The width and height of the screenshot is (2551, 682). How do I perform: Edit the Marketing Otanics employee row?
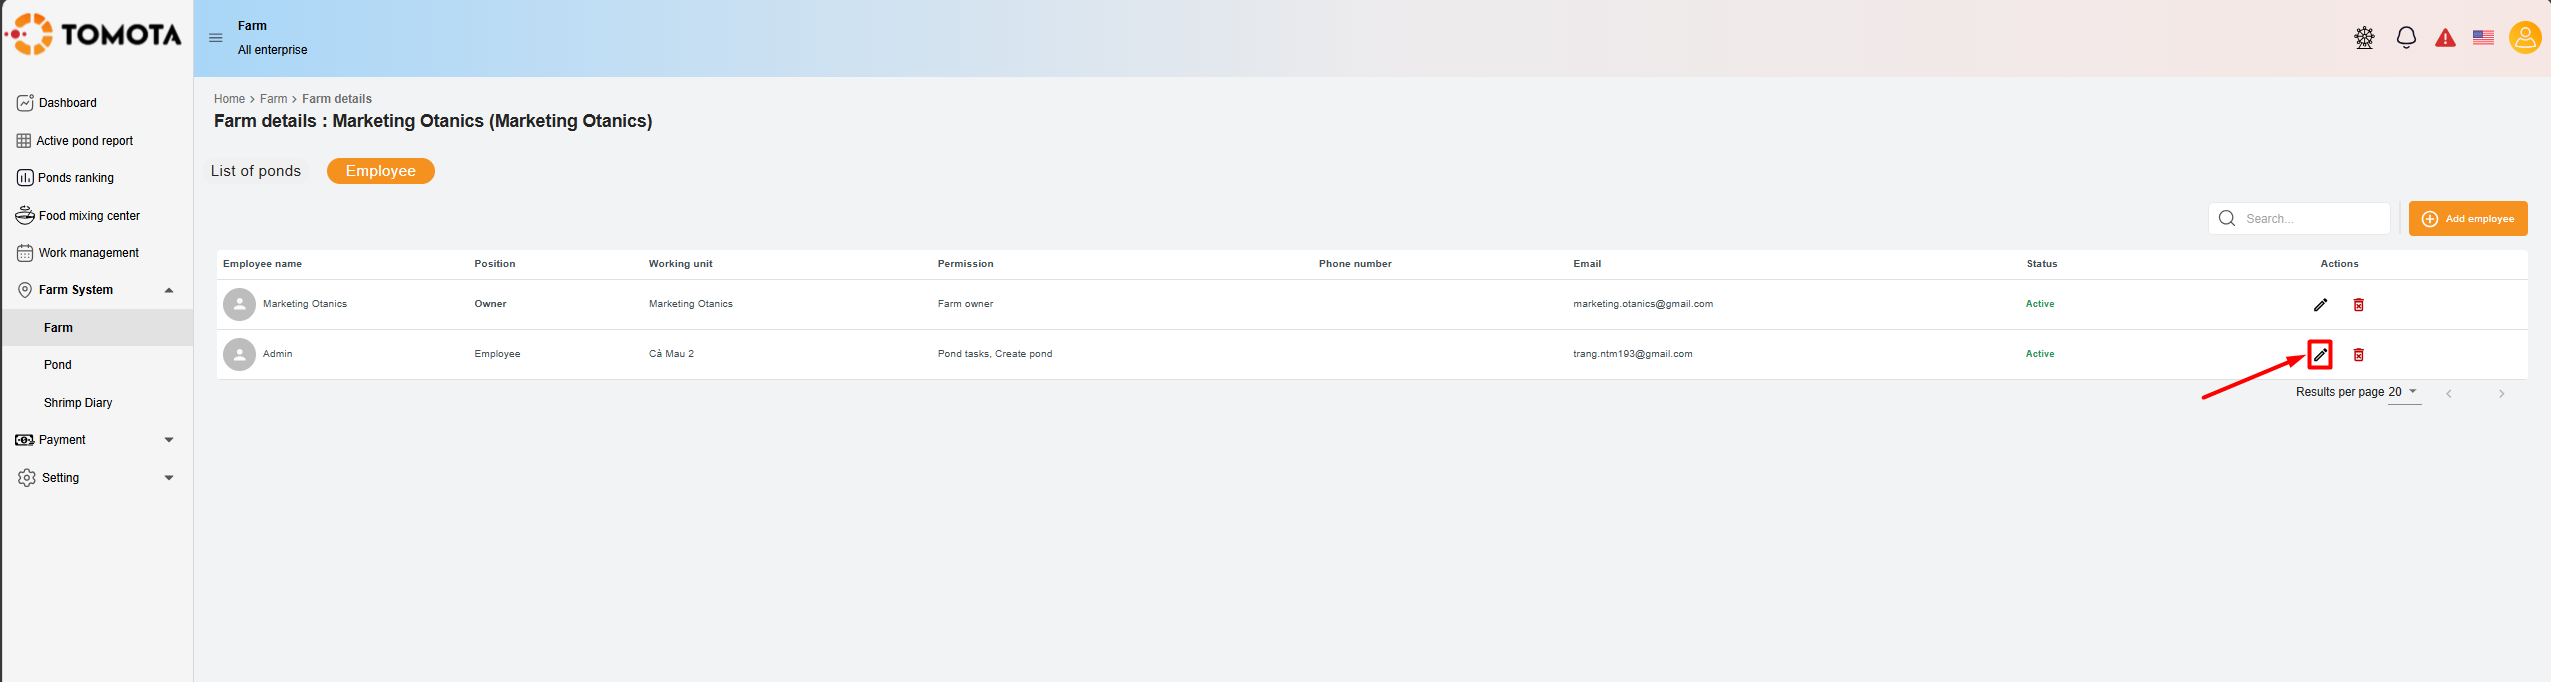[x=2320, y=305]
